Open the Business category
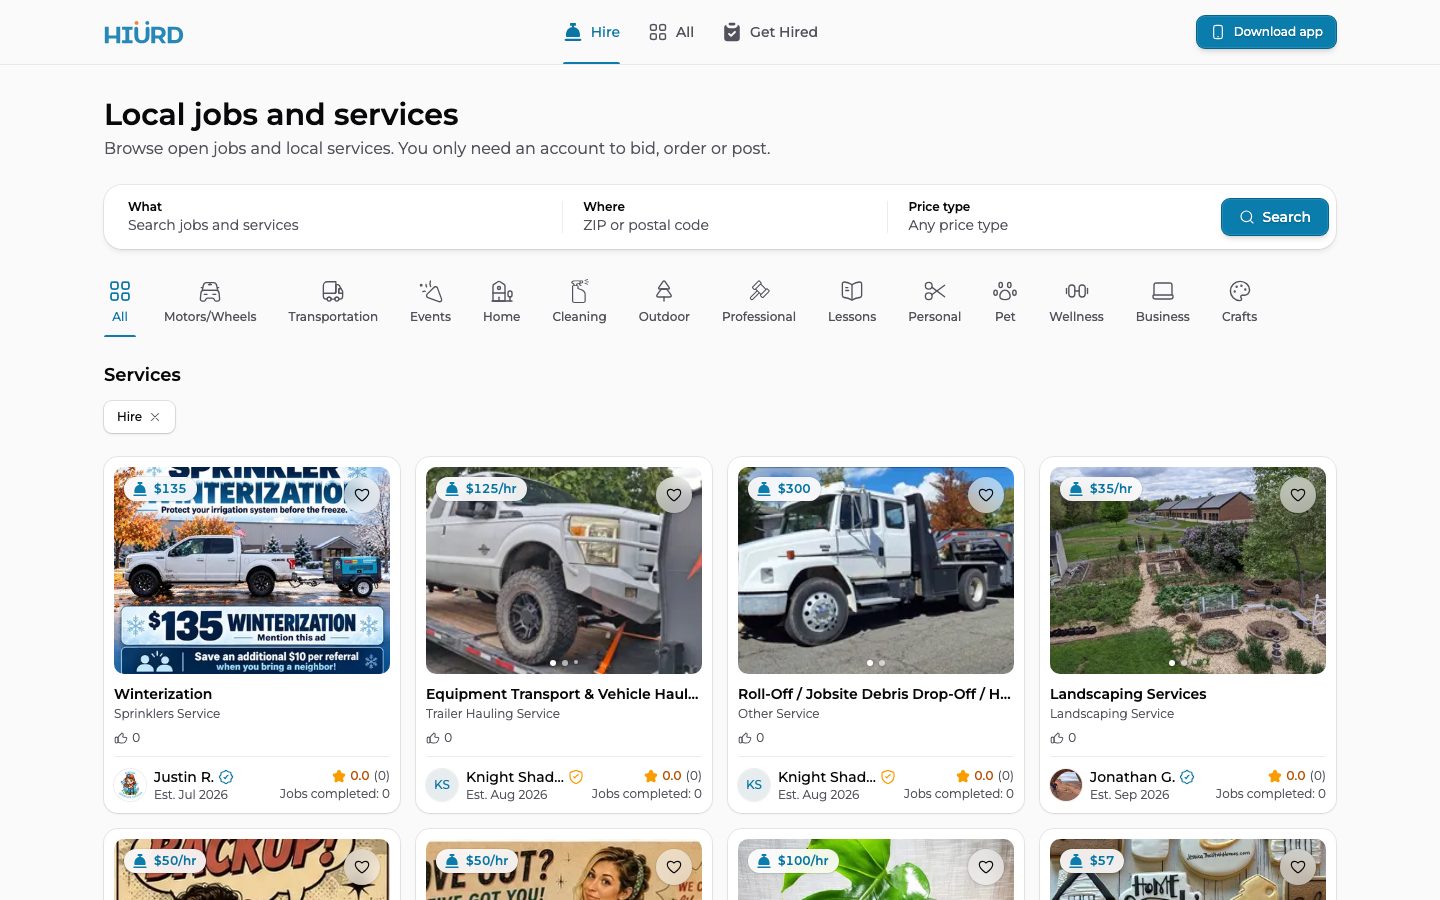 pos(1162,302)
